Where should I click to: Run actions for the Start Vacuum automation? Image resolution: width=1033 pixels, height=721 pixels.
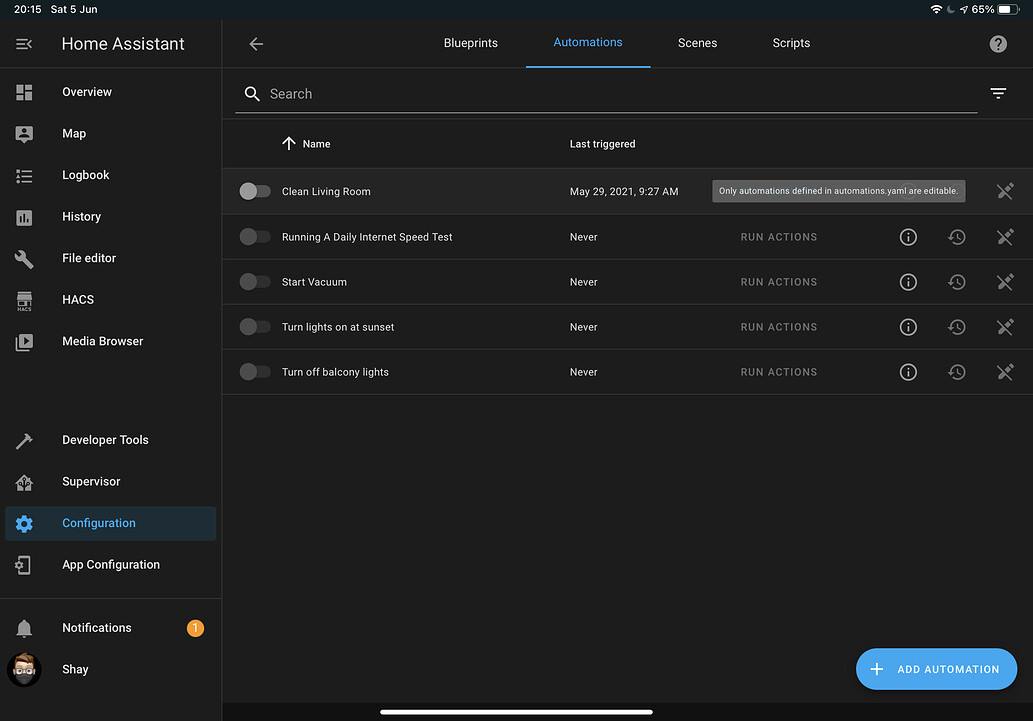click(x=778, y=281)
